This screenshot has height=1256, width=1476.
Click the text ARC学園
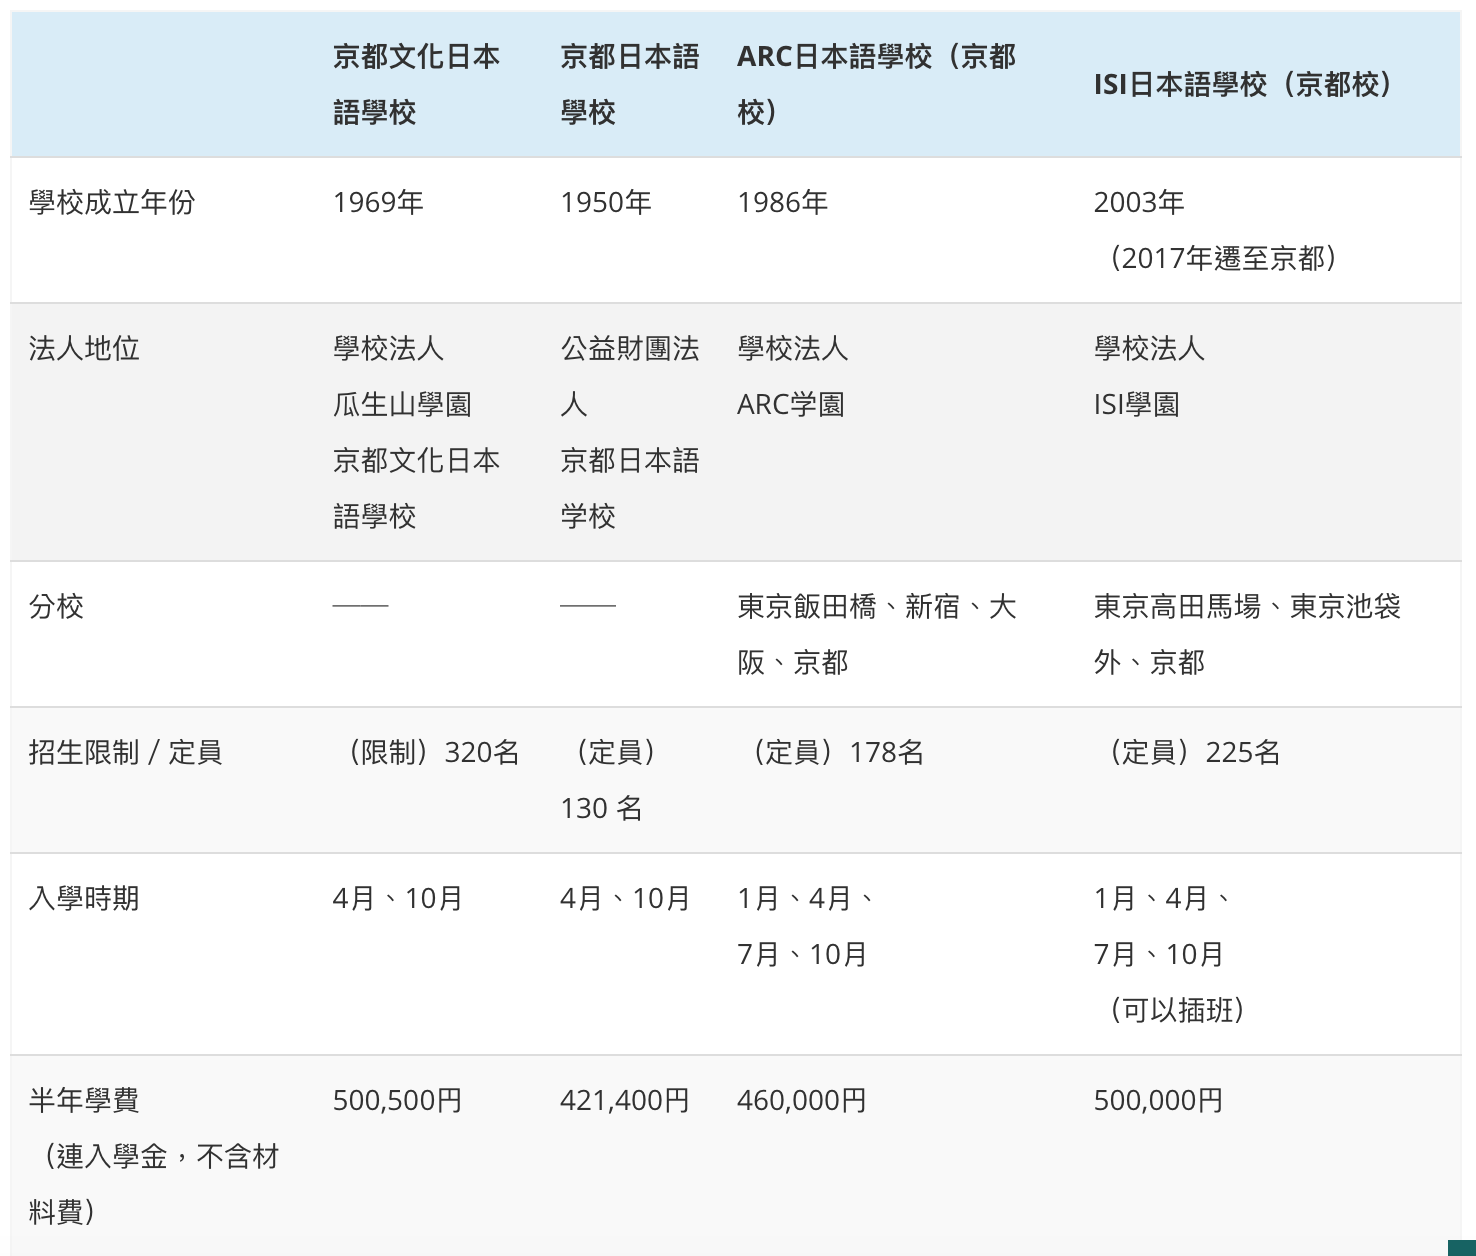coord(791,405)
